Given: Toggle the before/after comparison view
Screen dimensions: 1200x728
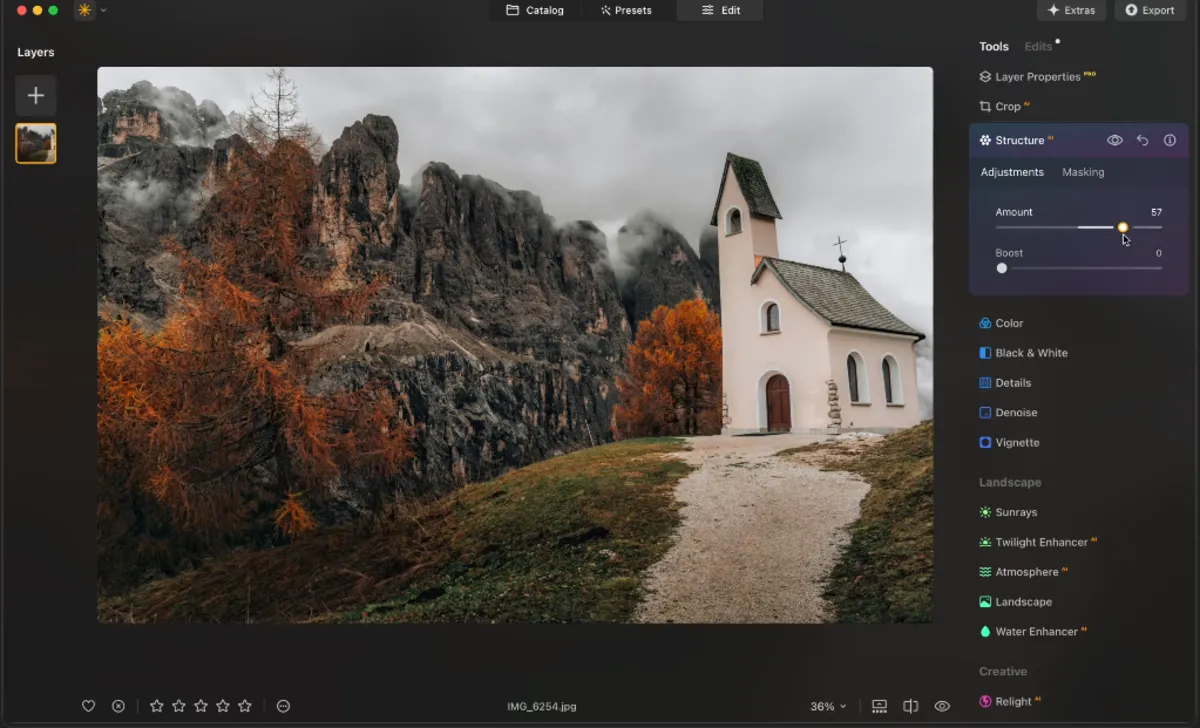Looking at the screenshot, I should coord(911,706).
